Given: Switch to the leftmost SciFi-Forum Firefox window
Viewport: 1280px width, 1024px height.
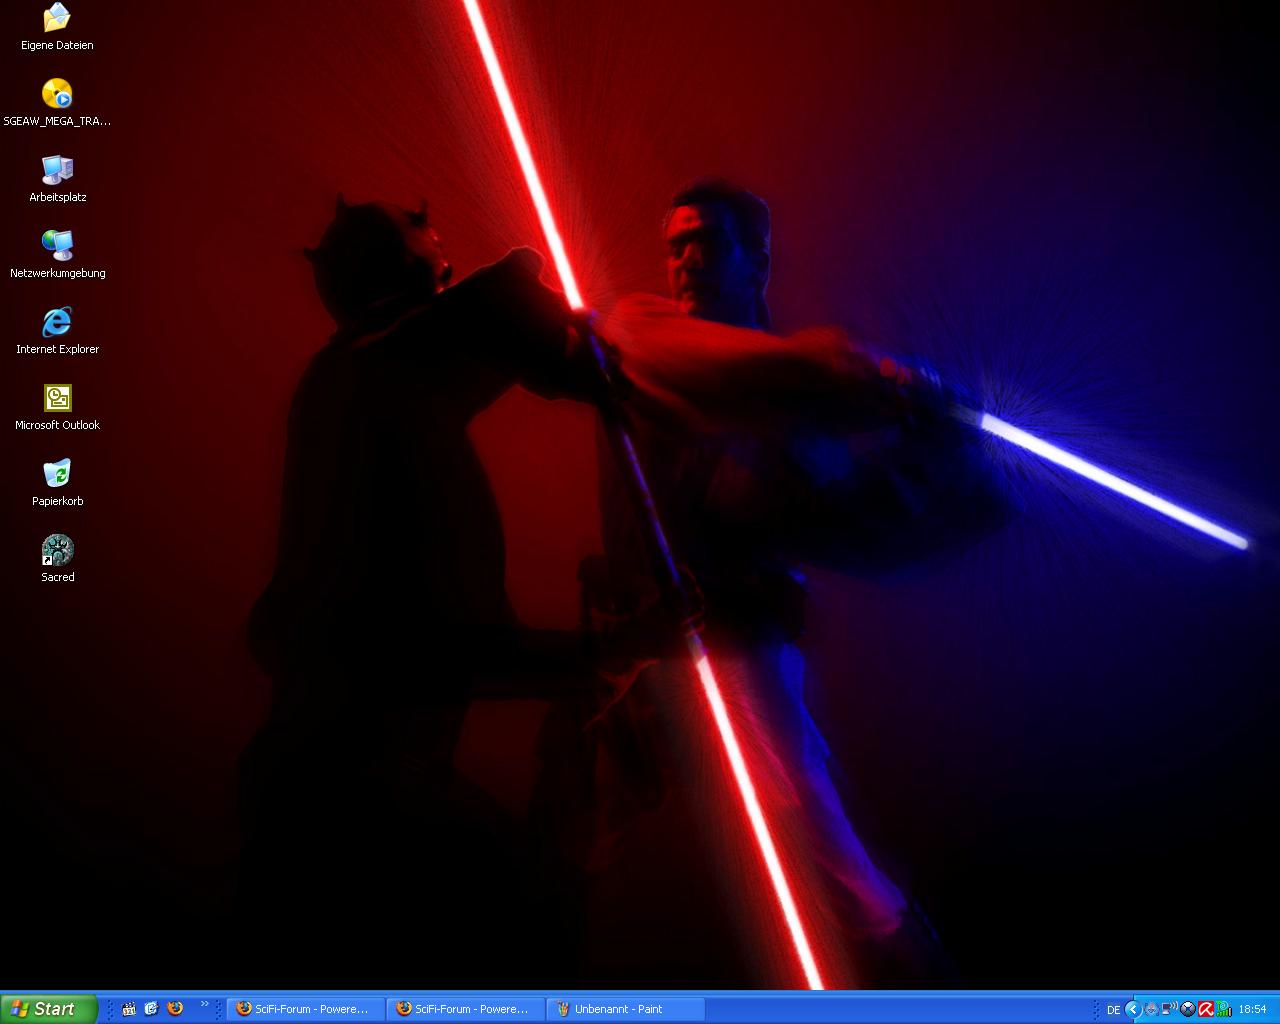Looking at the screenshot, I should point(305,1009).
